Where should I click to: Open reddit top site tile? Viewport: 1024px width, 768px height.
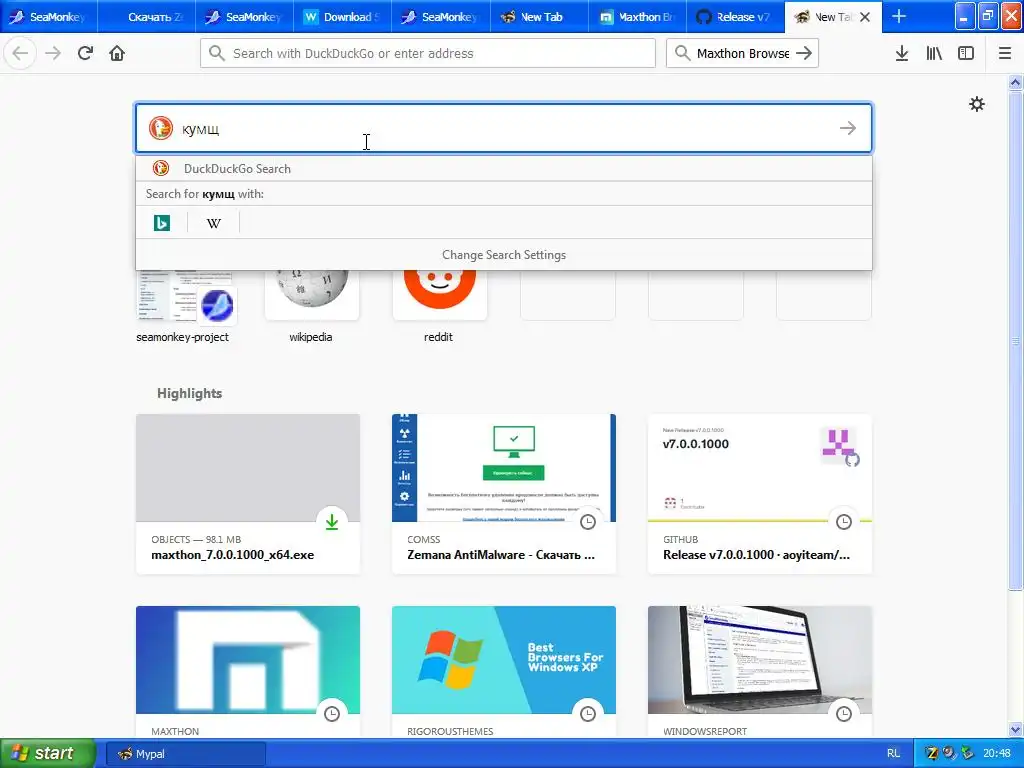pos(439,307)
